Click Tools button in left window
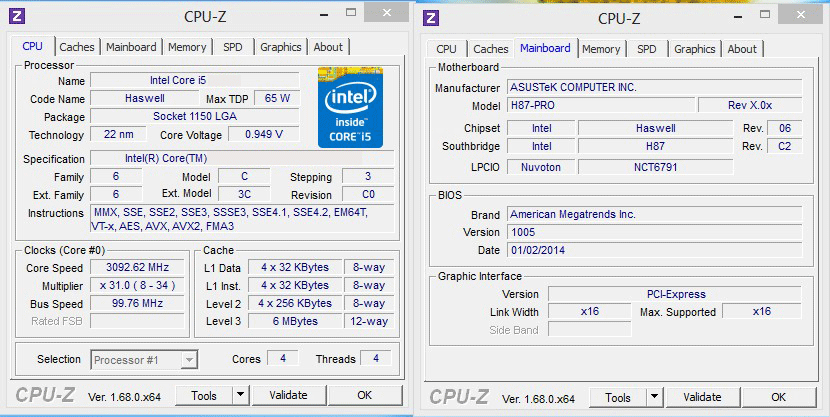This screenshot has height=417, width=830. [204, 395]
